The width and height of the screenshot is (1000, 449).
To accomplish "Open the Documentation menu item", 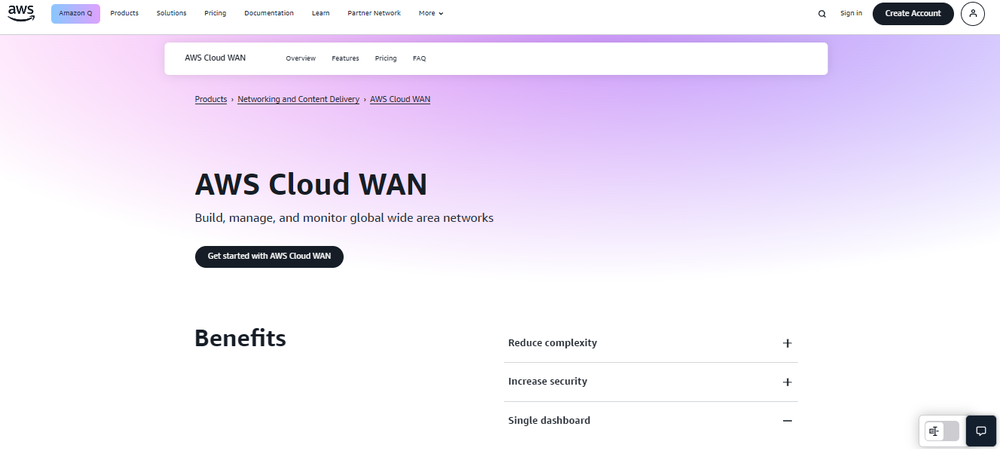I will (269, 13).
